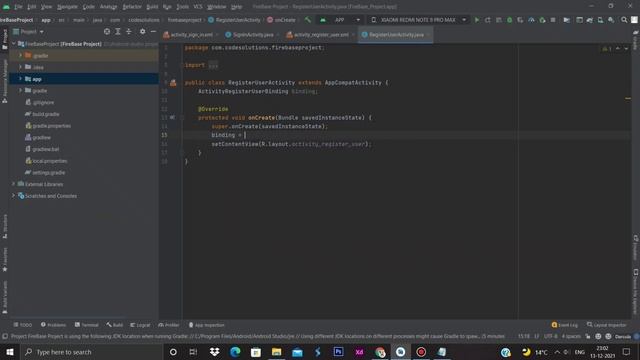This screenshot has width=640, height=360.
Task: Click the UTF-8 encoding indicator in status bar
Action: tap(550, 336)
